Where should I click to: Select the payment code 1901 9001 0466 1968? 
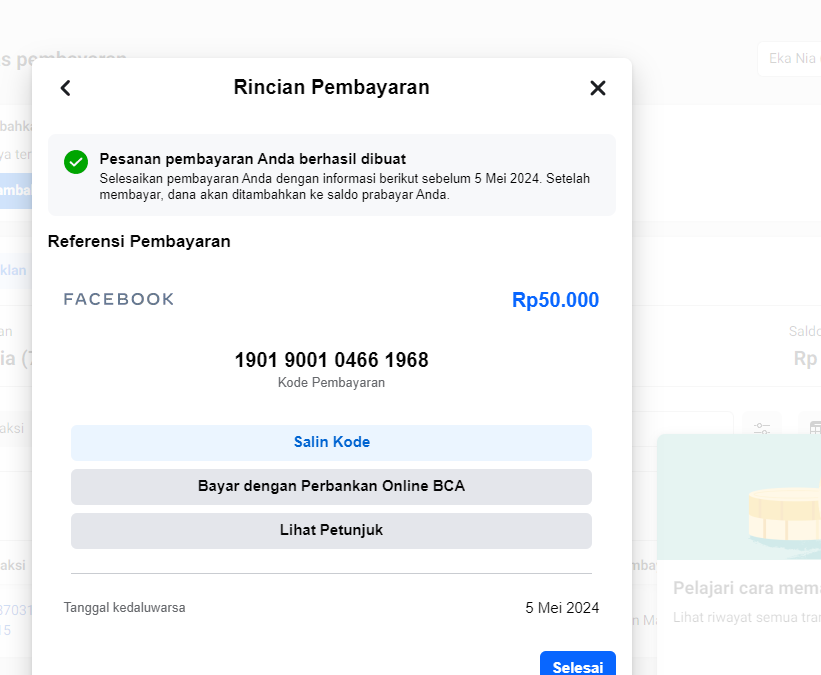point(331,360)
